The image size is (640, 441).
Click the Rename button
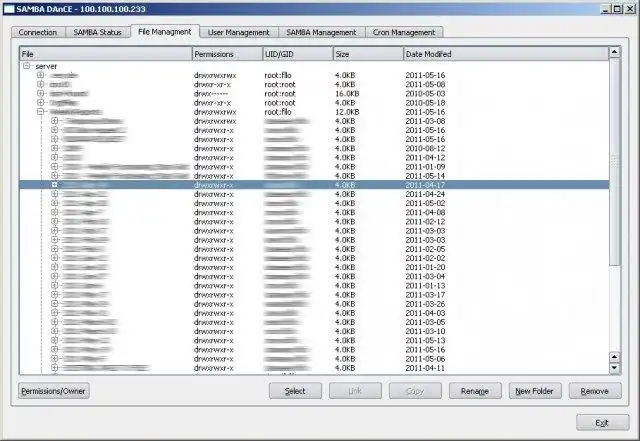(x=475, y=391)
